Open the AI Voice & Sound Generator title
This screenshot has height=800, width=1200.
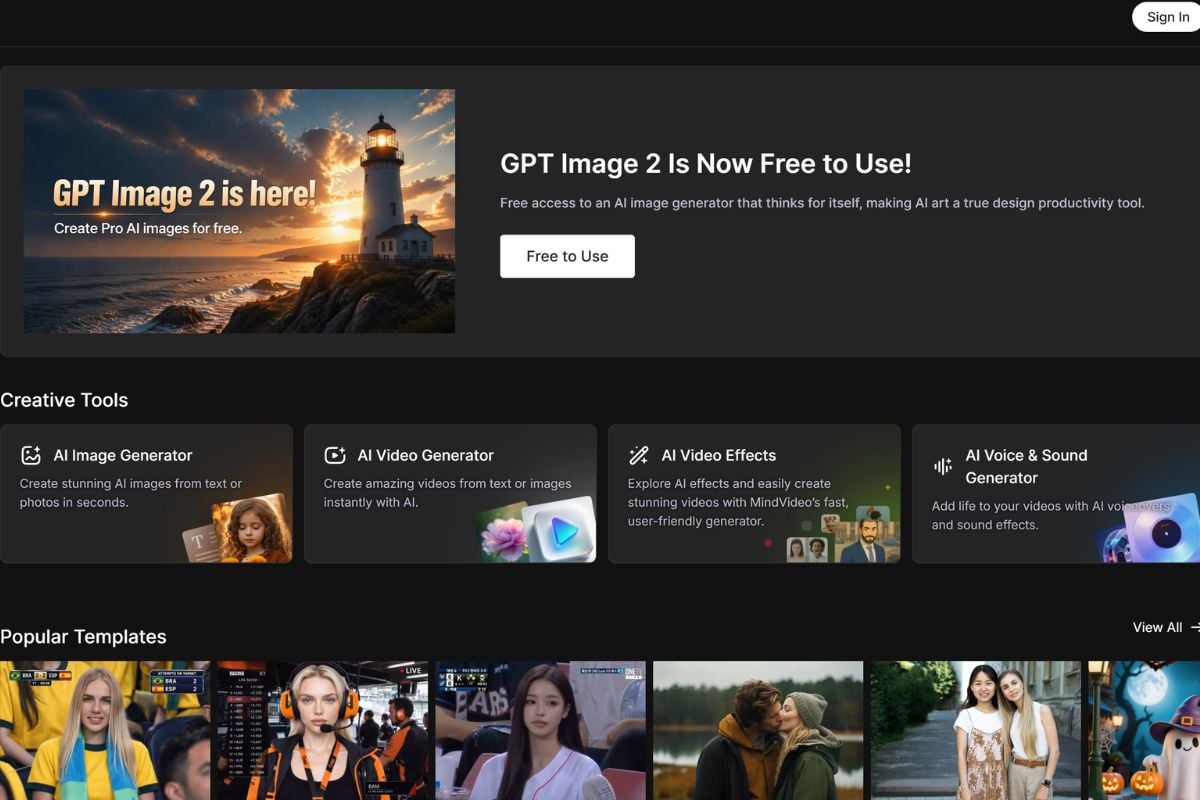point(1026,466)
